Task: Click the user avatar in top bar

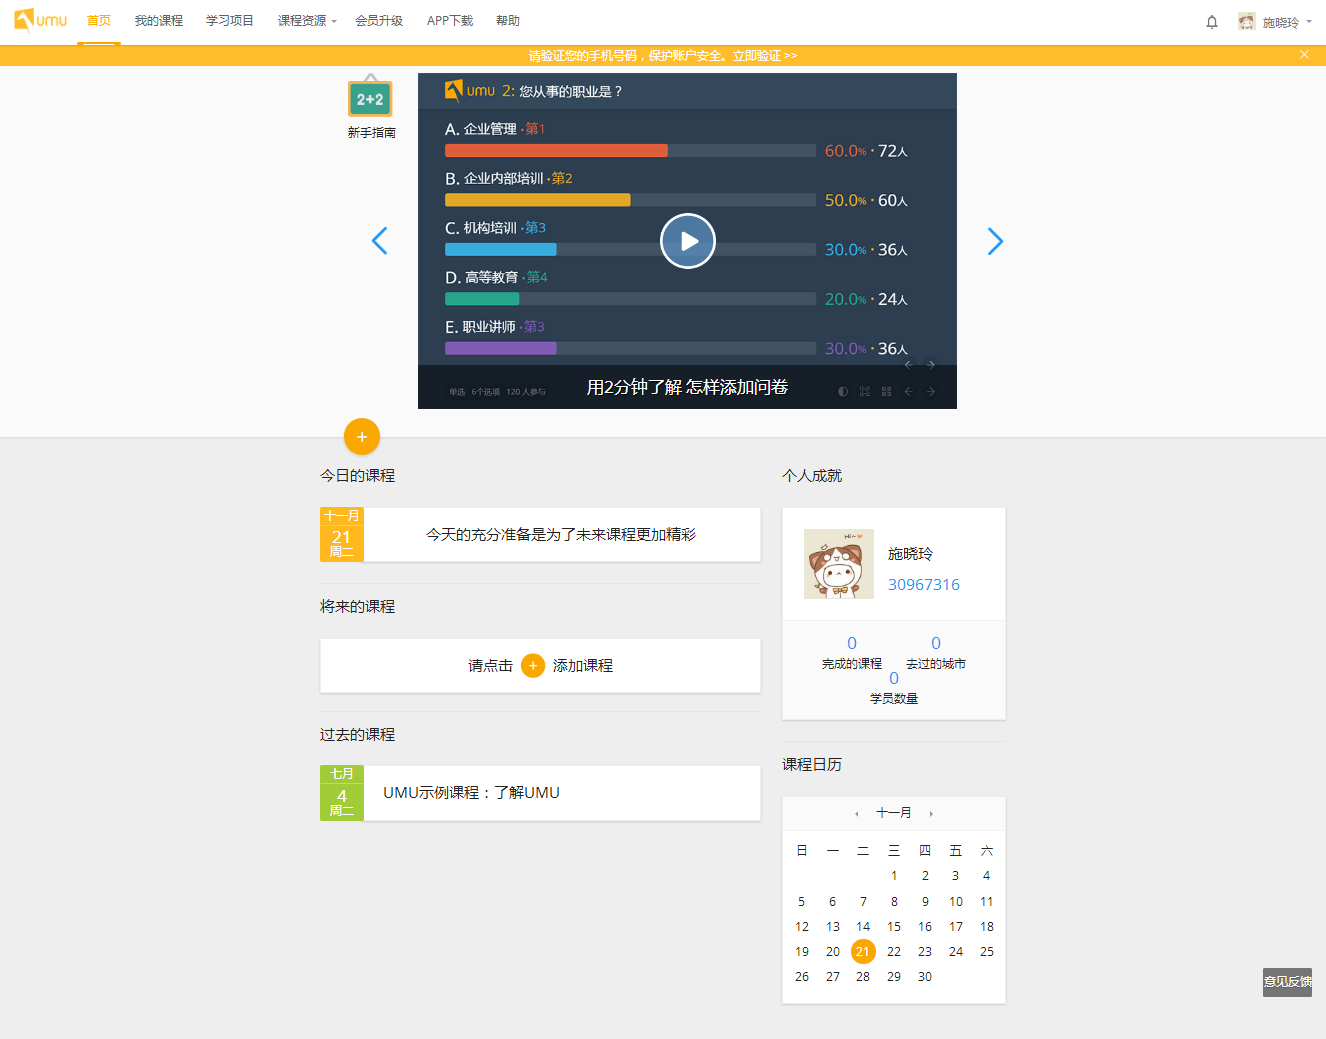Action: [1246, 21]
